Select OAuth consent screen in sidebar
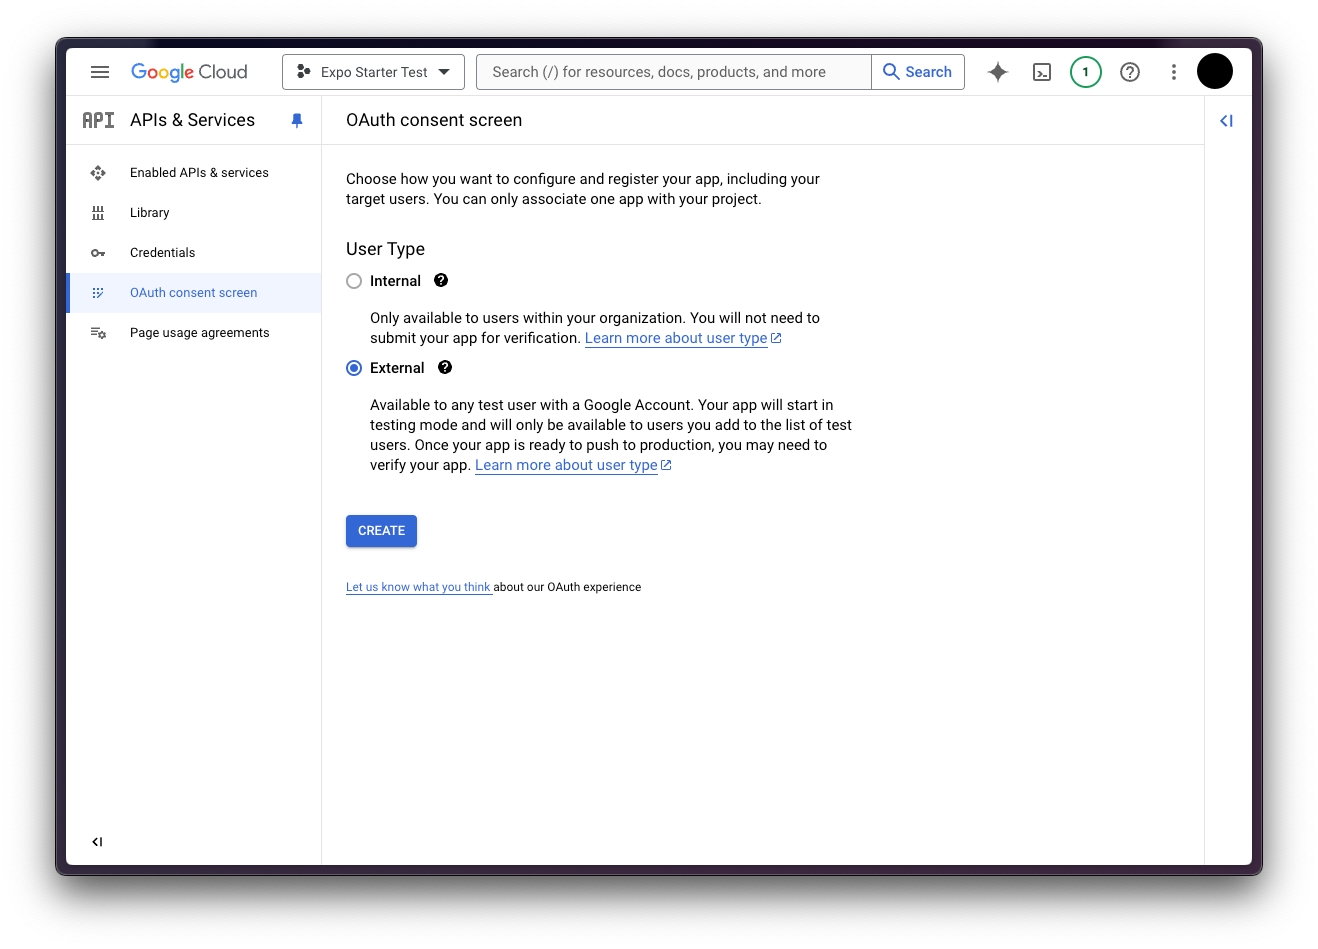Screen dimensions: 1318x949 (x=194, y=293)
